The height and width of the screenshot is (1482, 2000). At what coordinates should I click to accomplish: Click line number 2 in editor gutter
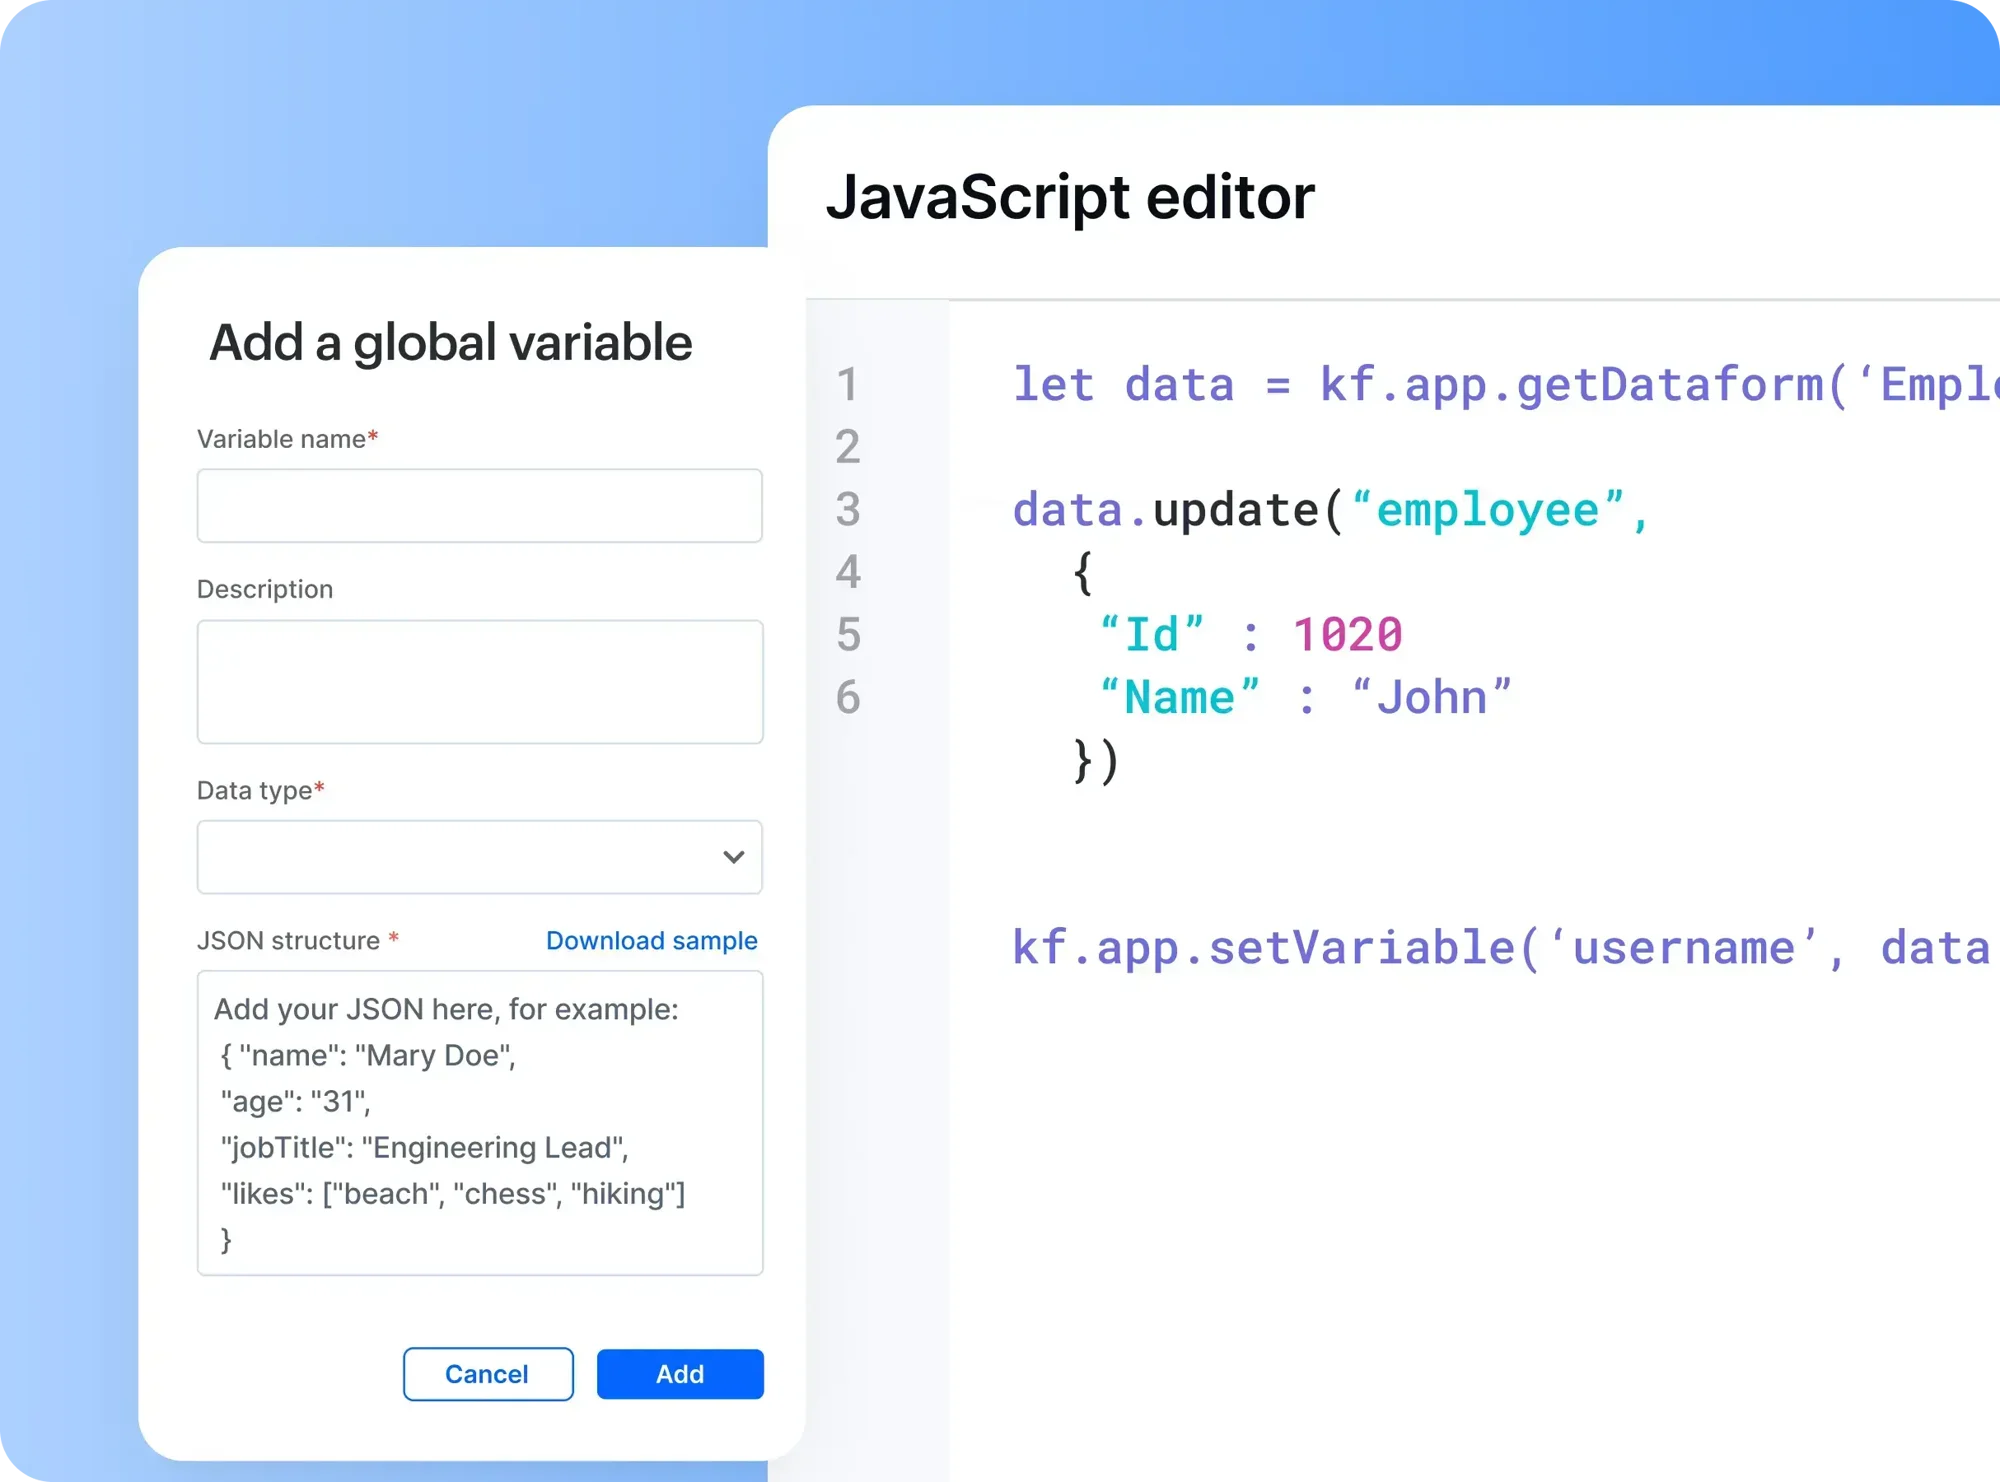(848, 447)
